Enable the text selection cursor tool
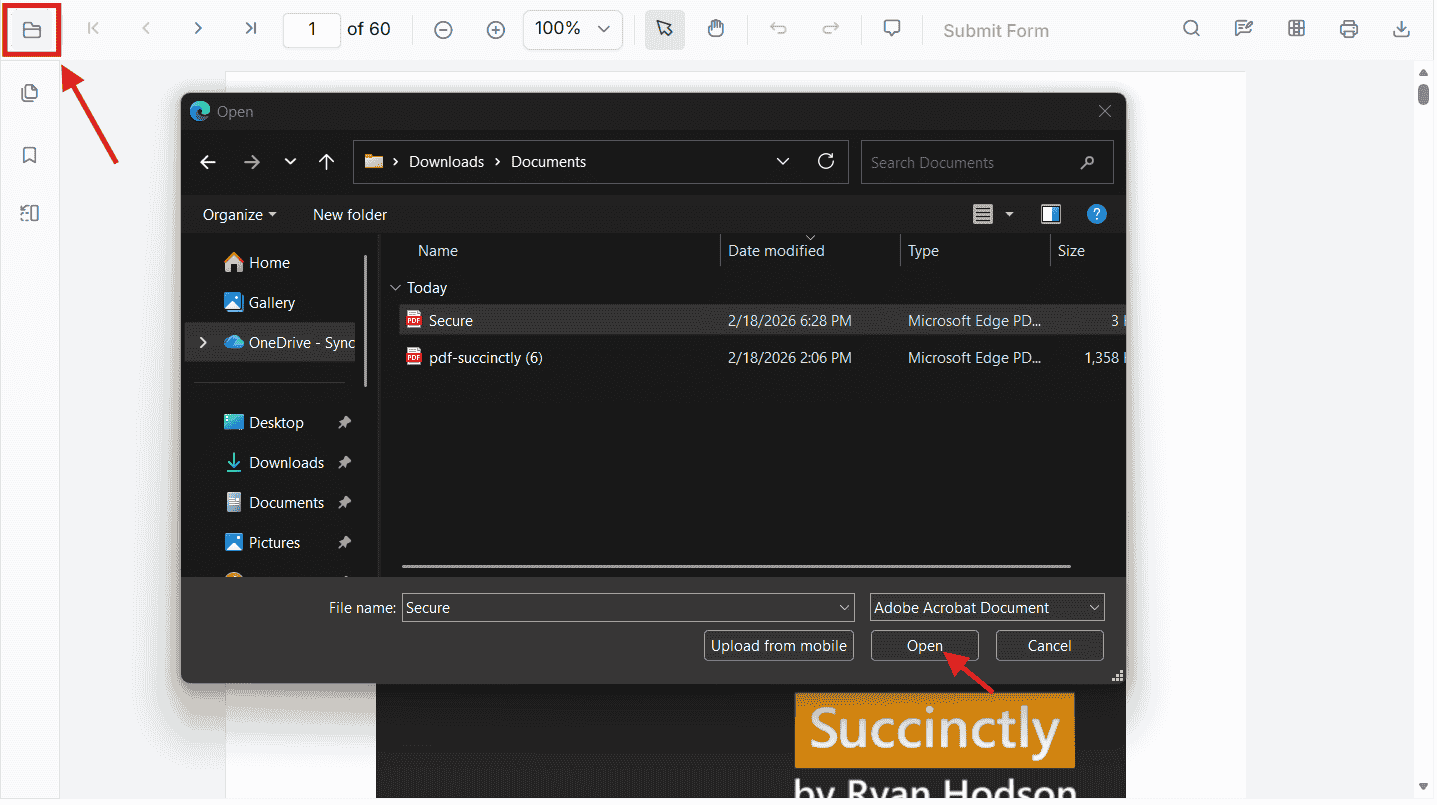This screenshot has width=1437, height=805. point(664,29)
